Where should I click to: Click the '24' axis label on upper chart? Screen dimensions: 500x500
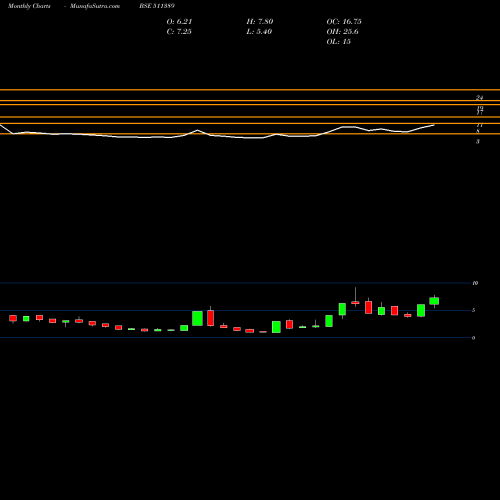[x=479, y=98]
